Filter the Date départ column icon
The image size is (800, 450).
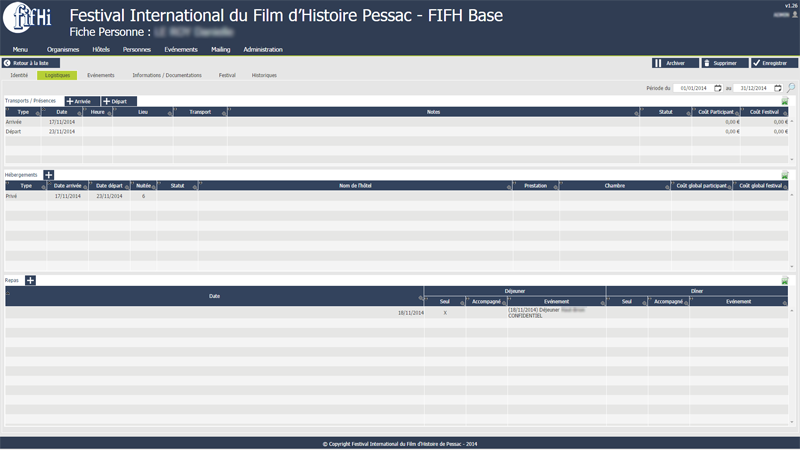127,187
